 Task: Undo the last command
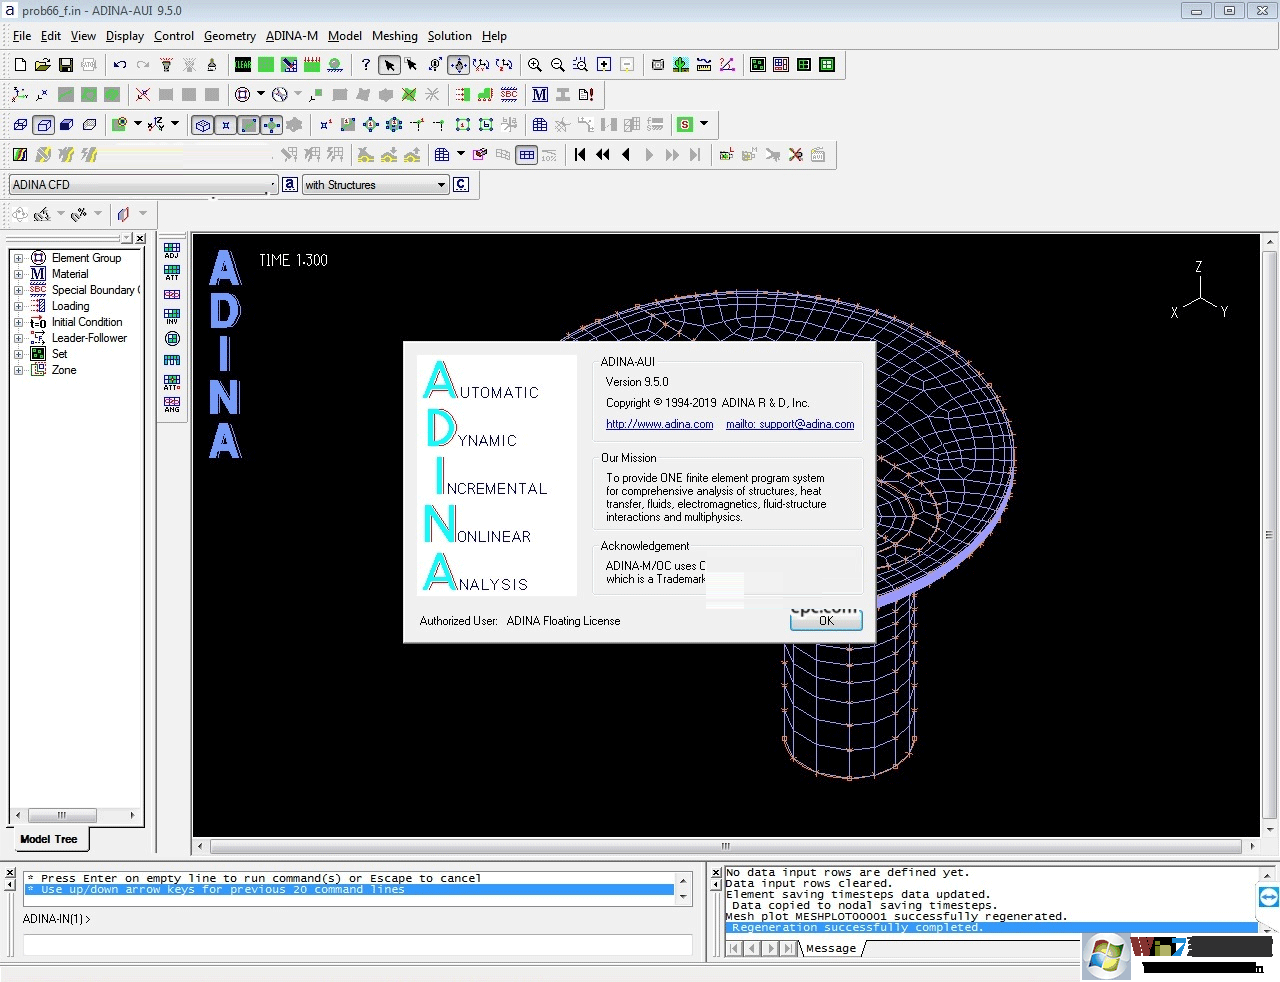pos(120,64)
